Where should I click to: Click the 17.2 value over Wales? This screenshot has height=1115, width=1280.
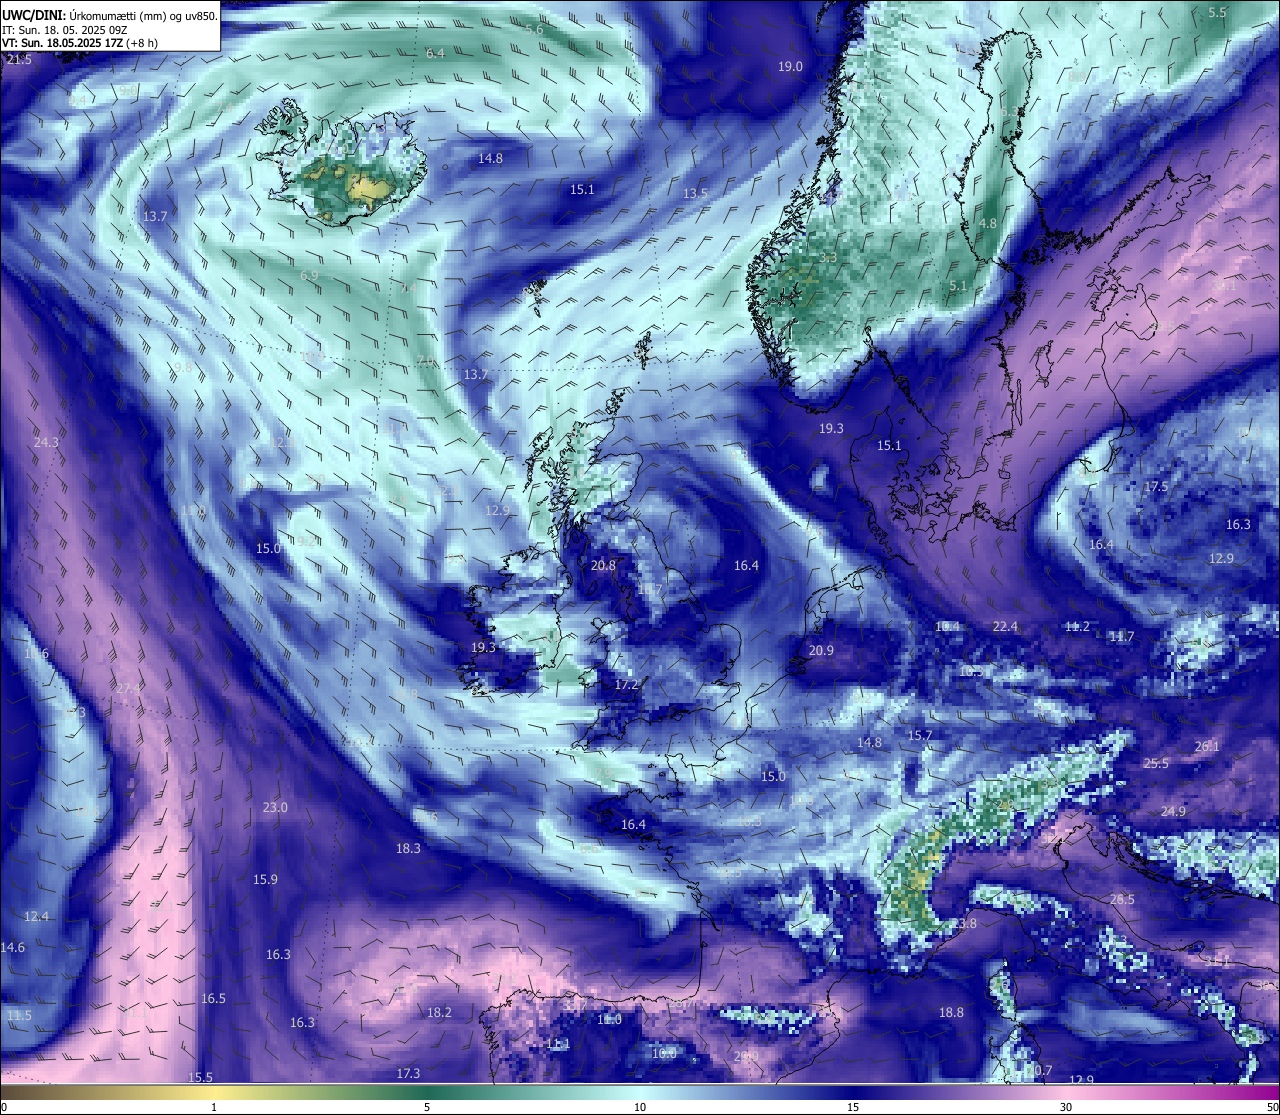[626, 685]
